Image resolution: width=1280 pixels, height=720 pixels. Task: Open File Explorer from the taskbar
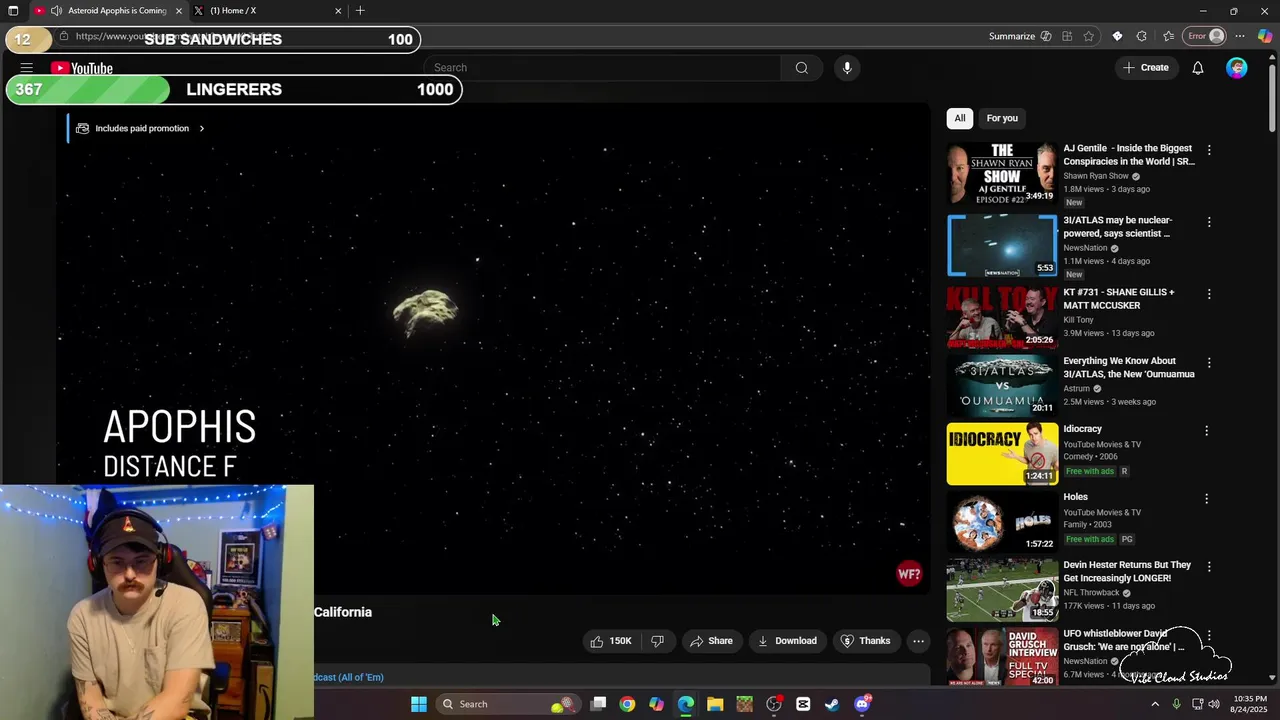tap(715, 704)
